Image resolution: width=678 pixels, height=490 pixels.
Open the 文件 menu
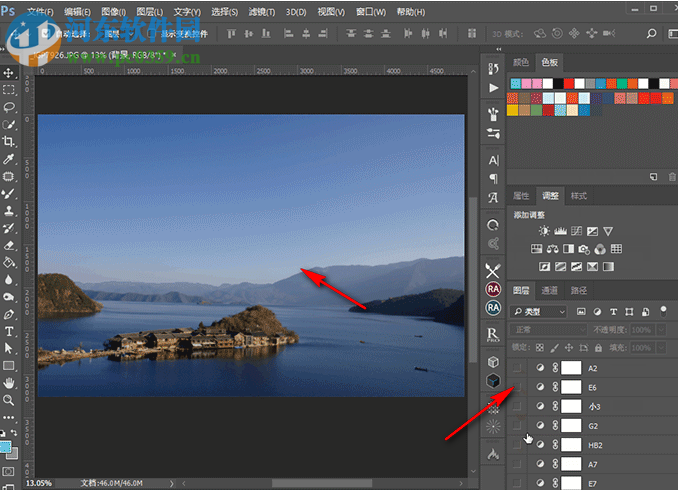point(40,12)
